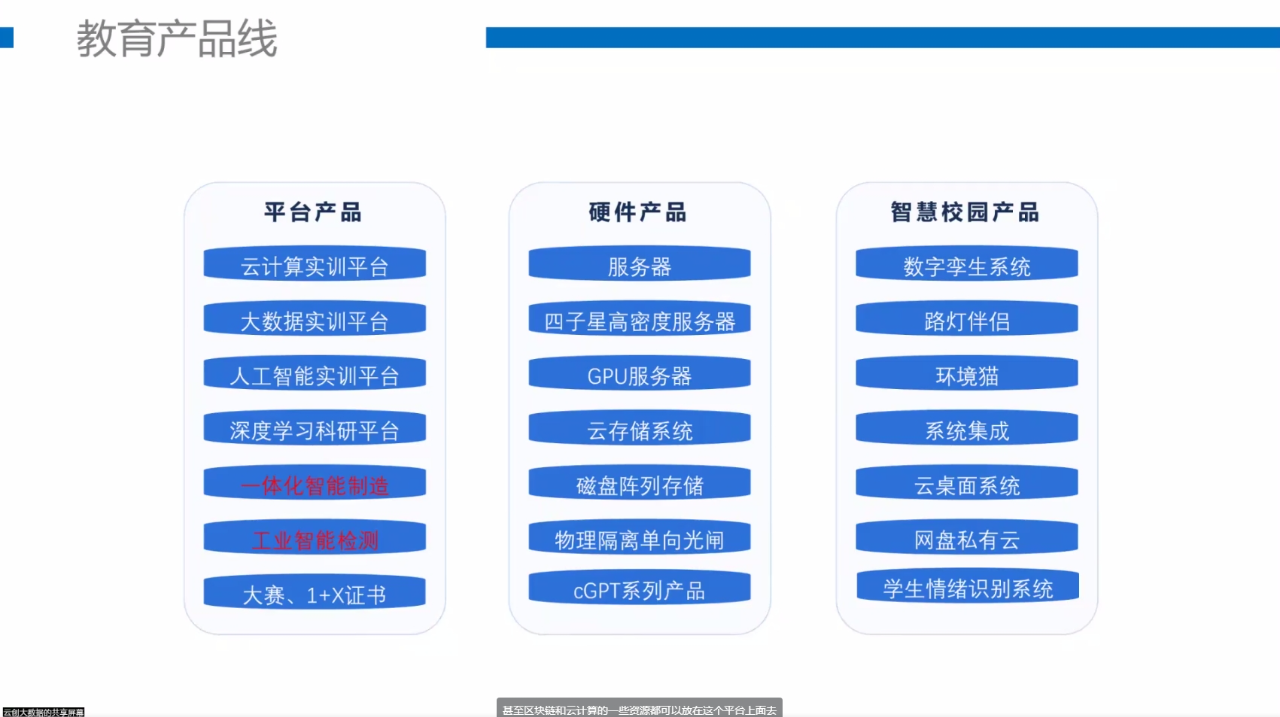Click 物理隔离单向光闸 item
This screenshot has width=1280, height=717.
tap(639, 540)
